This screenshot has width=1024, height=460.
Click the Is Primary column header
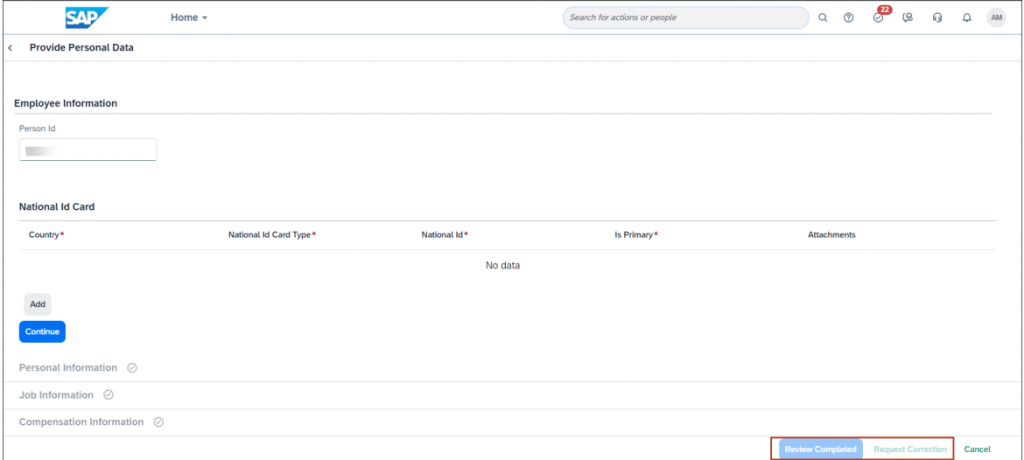pyautogui.click(x=635, y=235)
